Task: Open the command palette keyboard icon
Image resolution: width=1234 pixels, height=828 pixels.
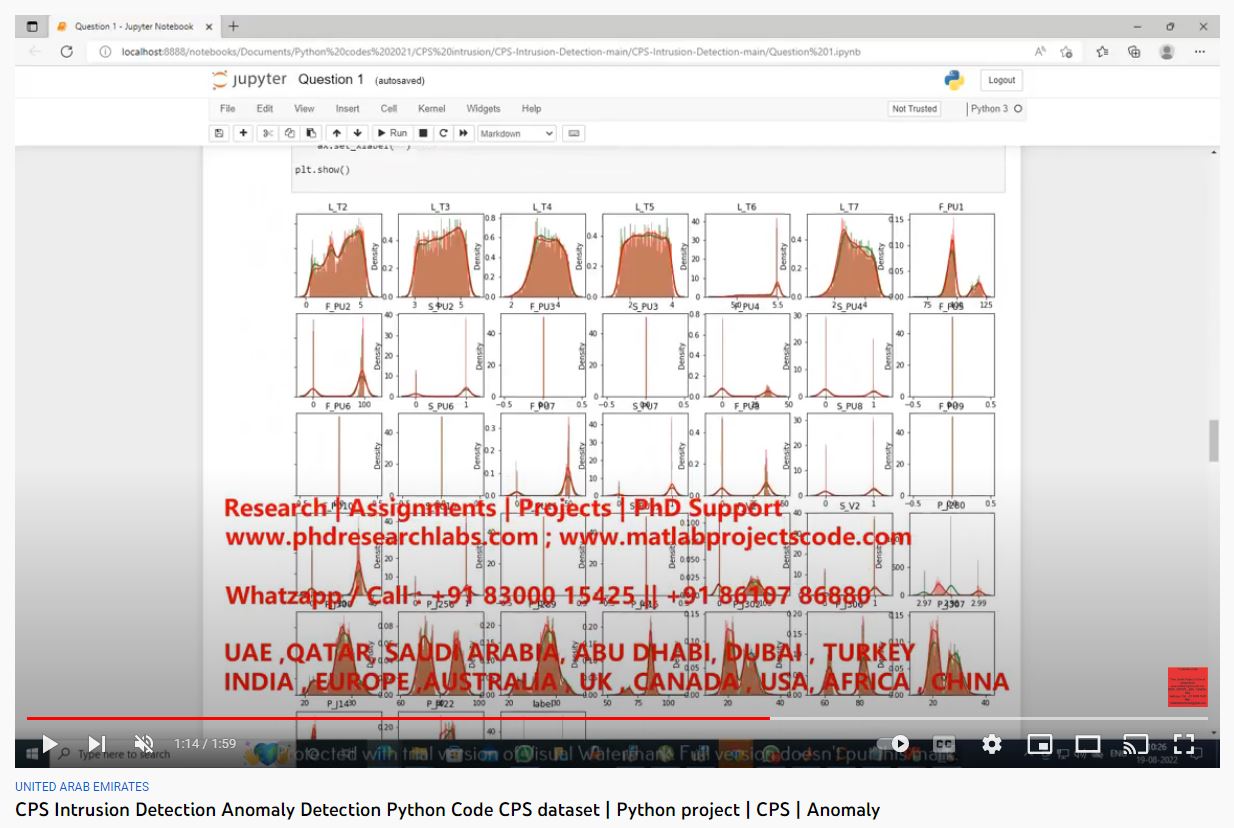Action: pyautogui.click(x=574, y=133)
